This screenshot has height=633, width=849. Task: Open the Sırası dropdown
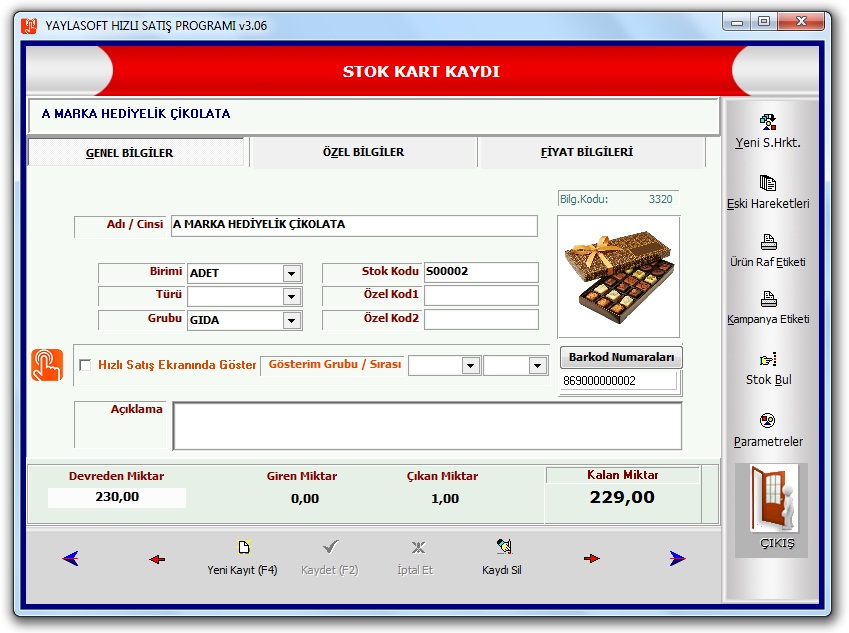point(537,366)
